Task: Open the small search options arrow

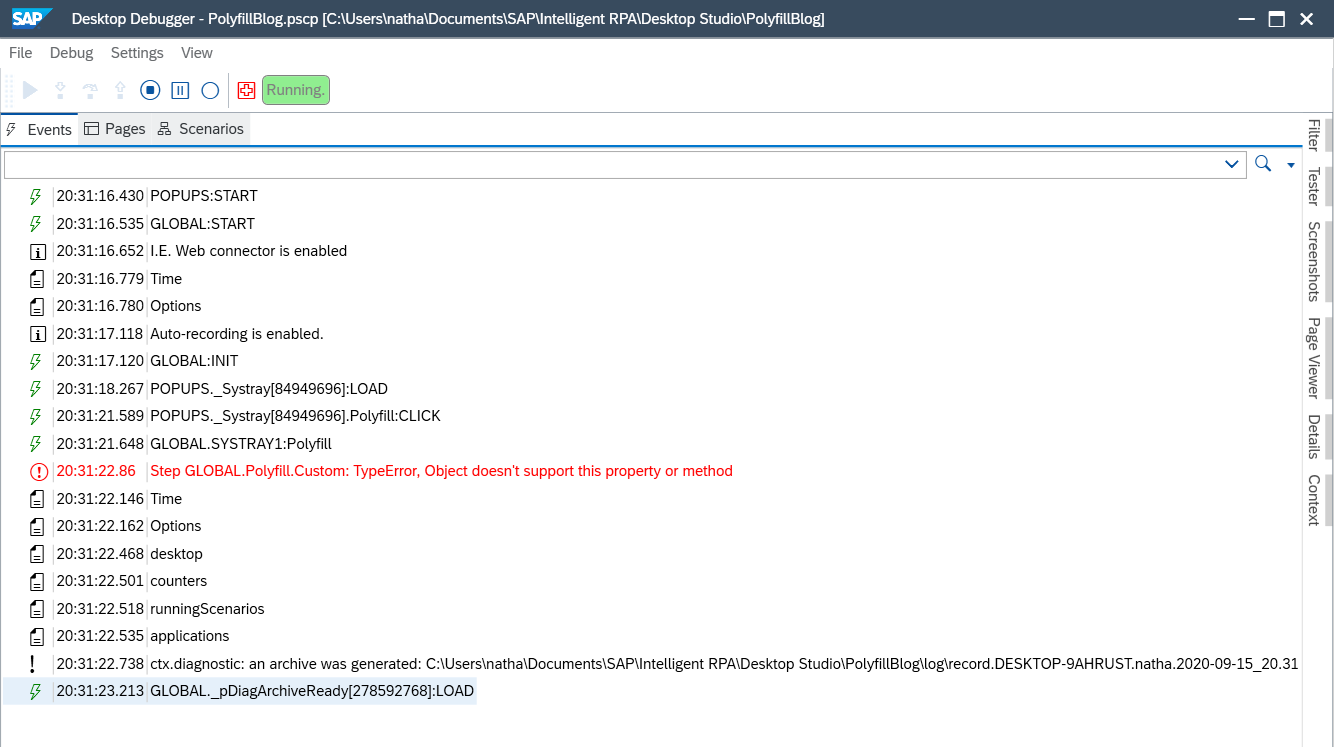Action: [x=1290, y=165]
